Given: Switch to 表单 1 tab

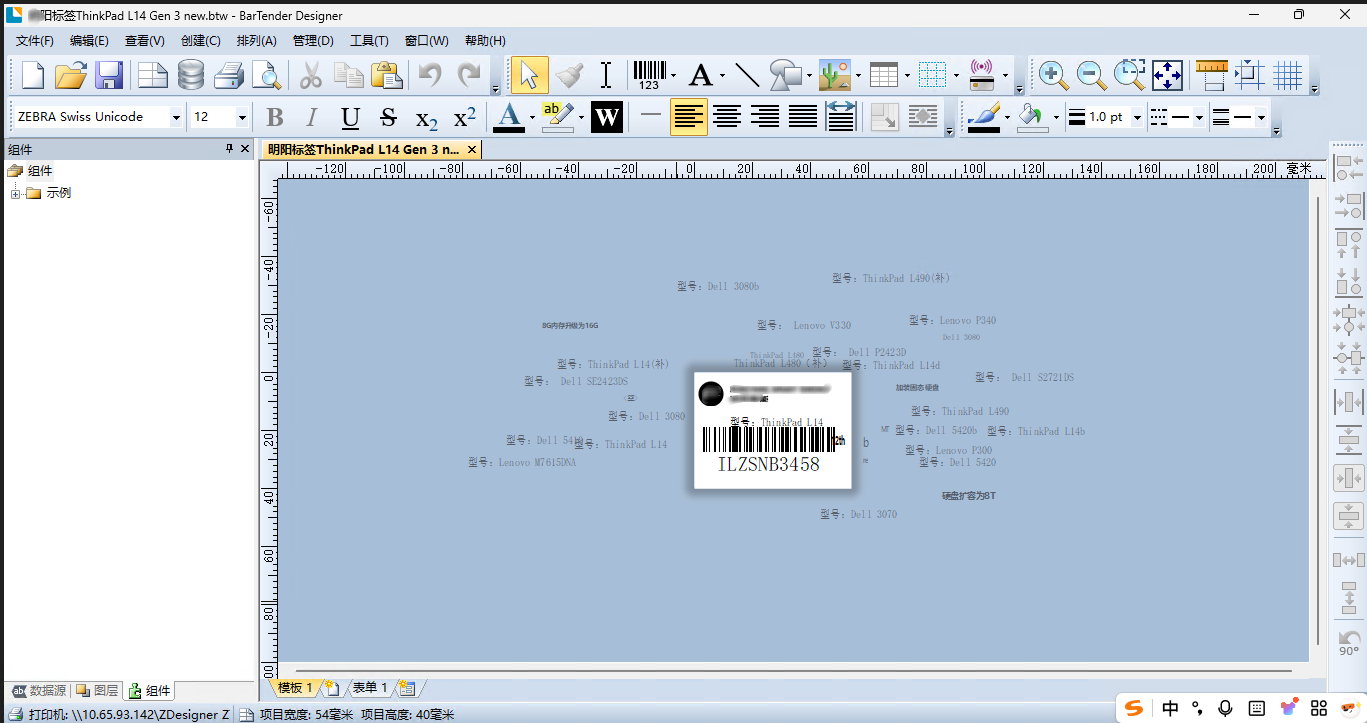Looking at the screenshot, I should click(370, 688).
